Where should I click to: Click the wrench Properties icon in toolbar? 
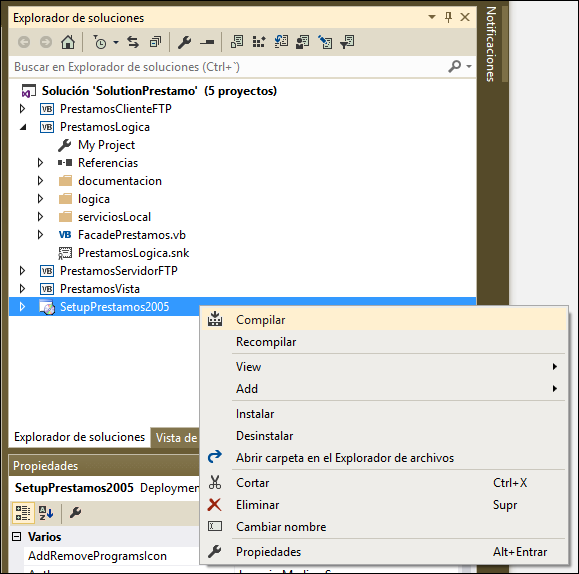pos(184,42)
